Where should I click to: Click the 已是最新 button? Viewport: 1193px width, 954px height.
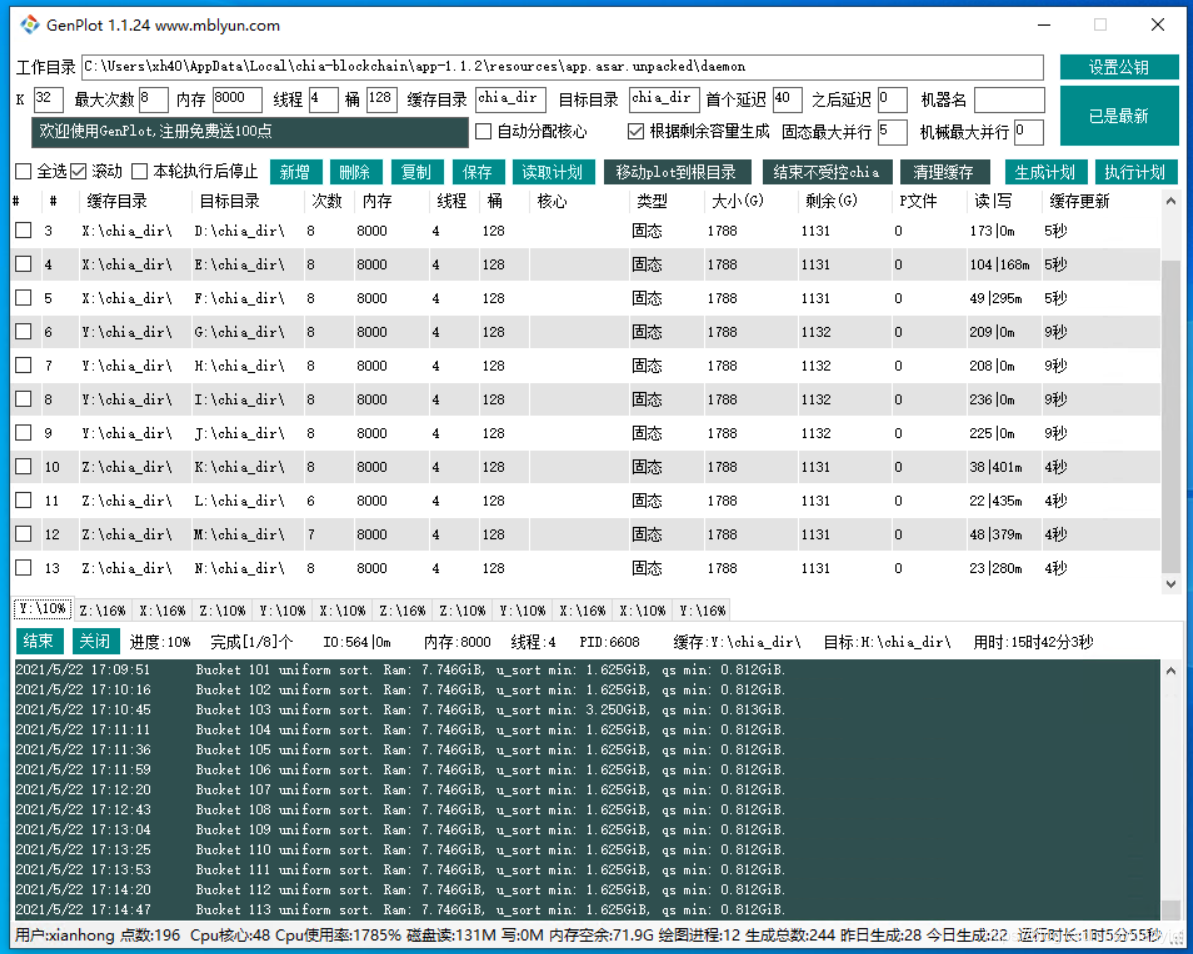[x=1118, y=116]
